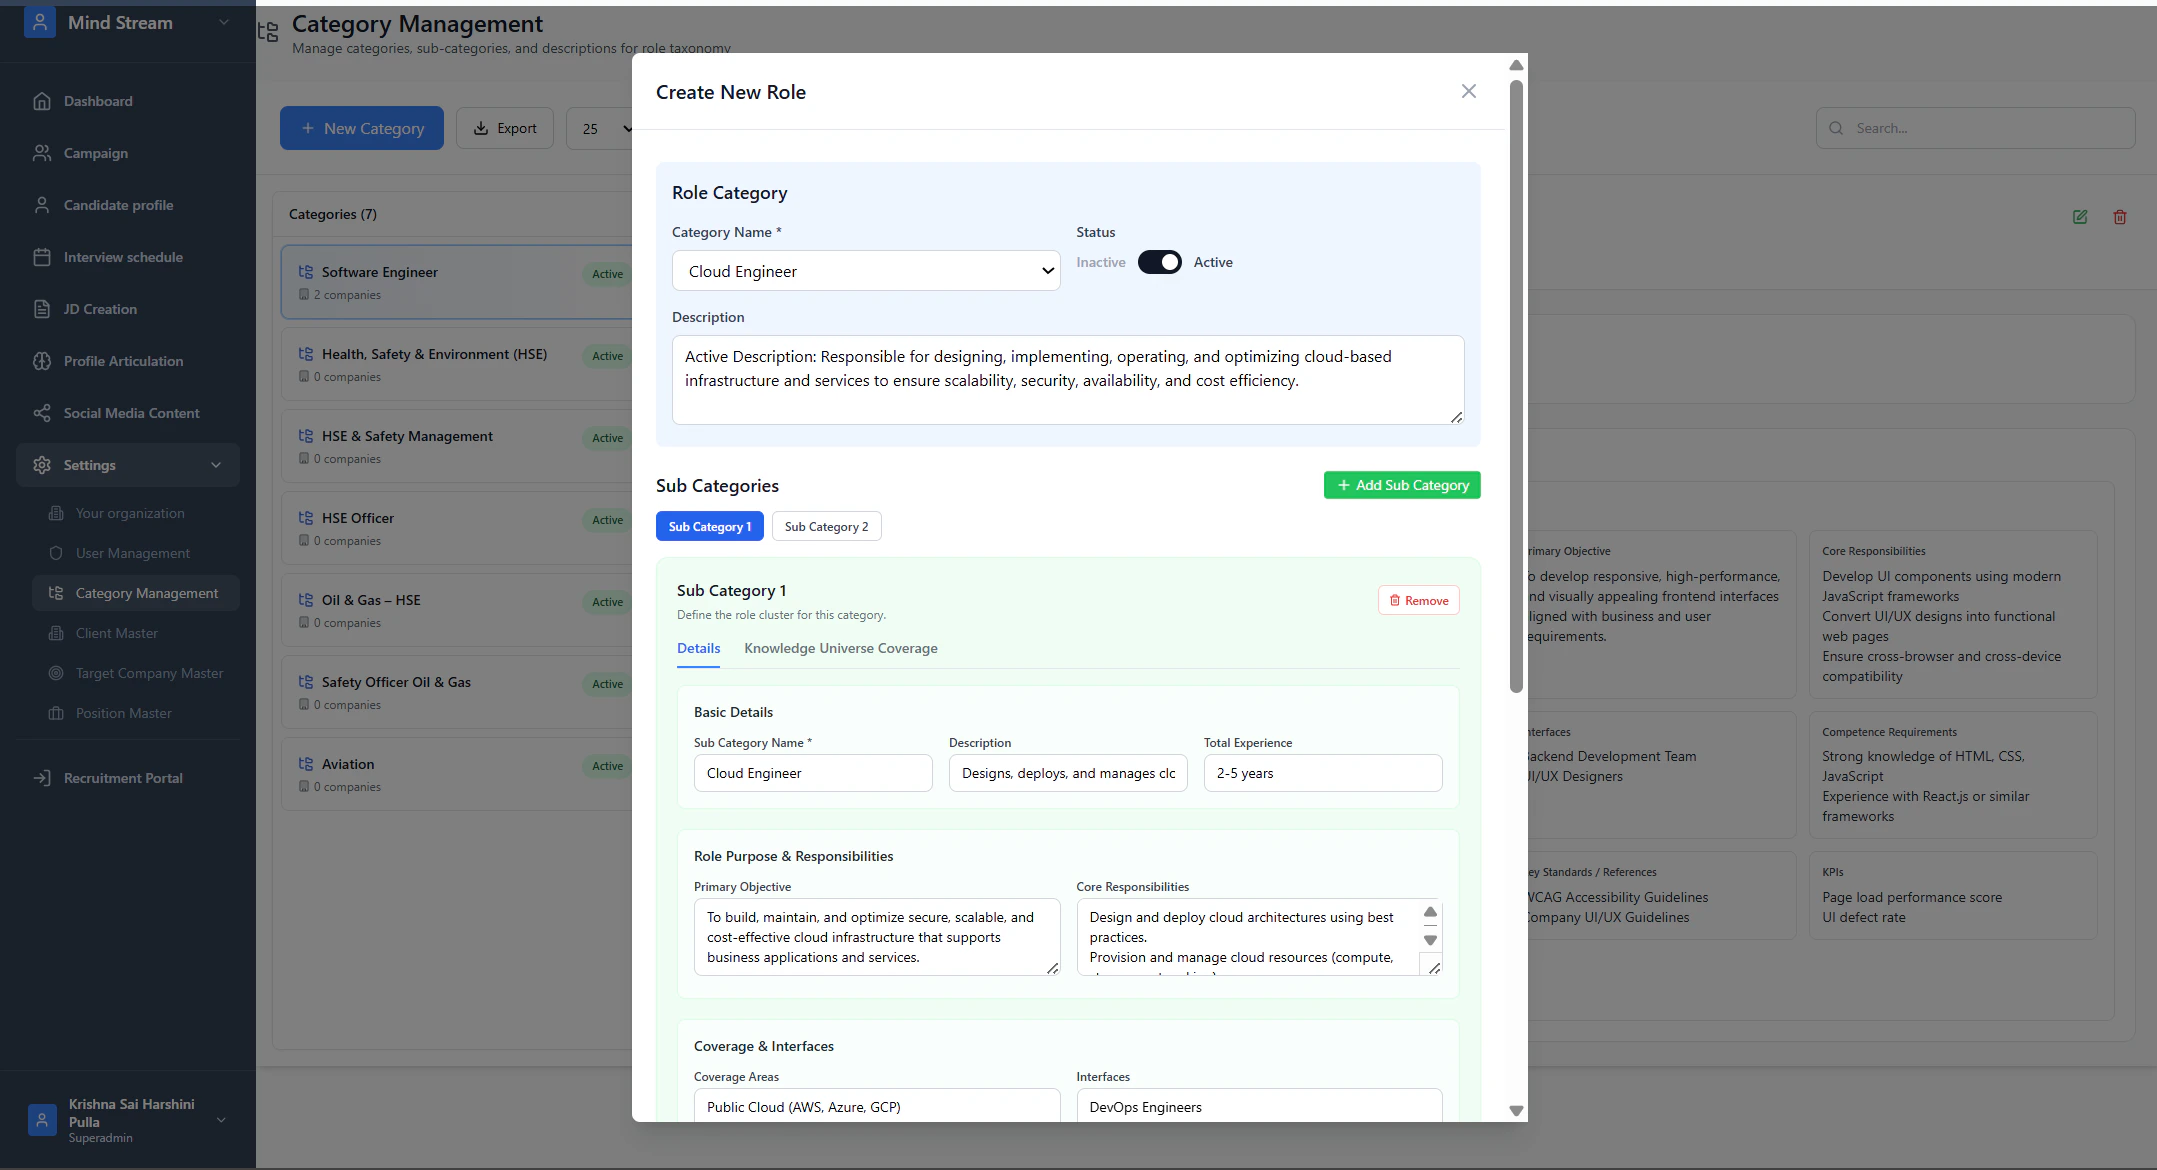Switch to Knowledge Universe Coverage tab

coord(840,648)
